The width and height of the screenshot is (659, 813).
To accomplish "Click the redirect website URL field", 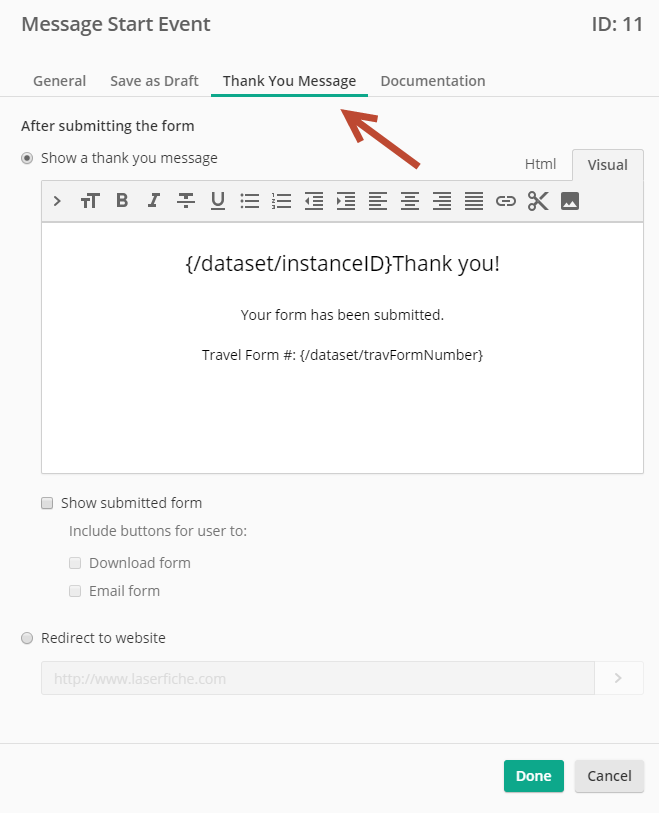I will point(318,678).
